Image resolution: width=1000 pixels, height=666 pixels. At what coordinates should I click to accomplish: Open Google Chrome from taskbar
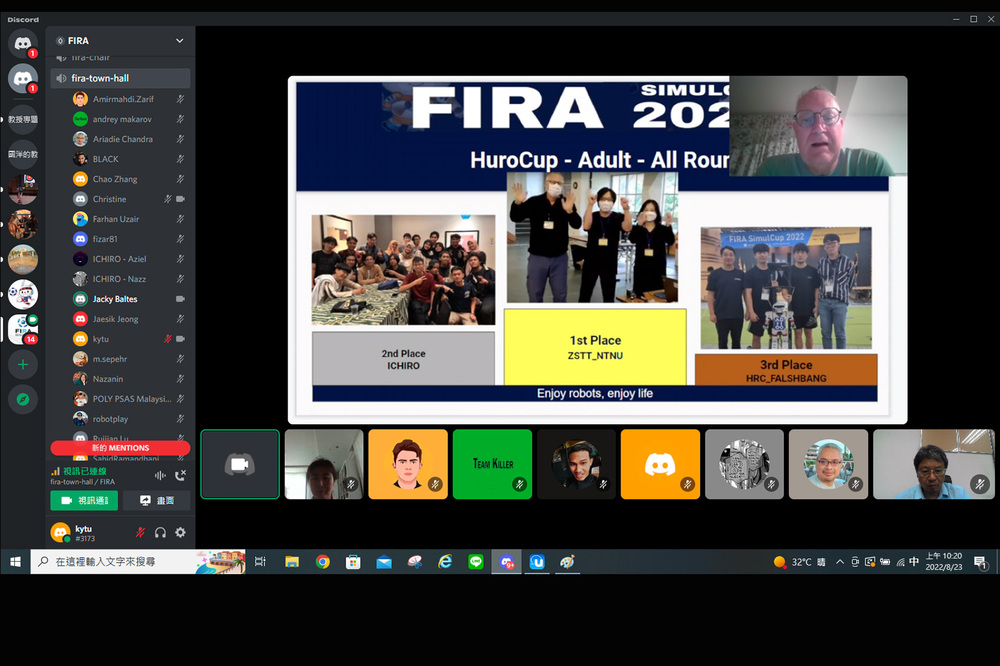[323, 561]
